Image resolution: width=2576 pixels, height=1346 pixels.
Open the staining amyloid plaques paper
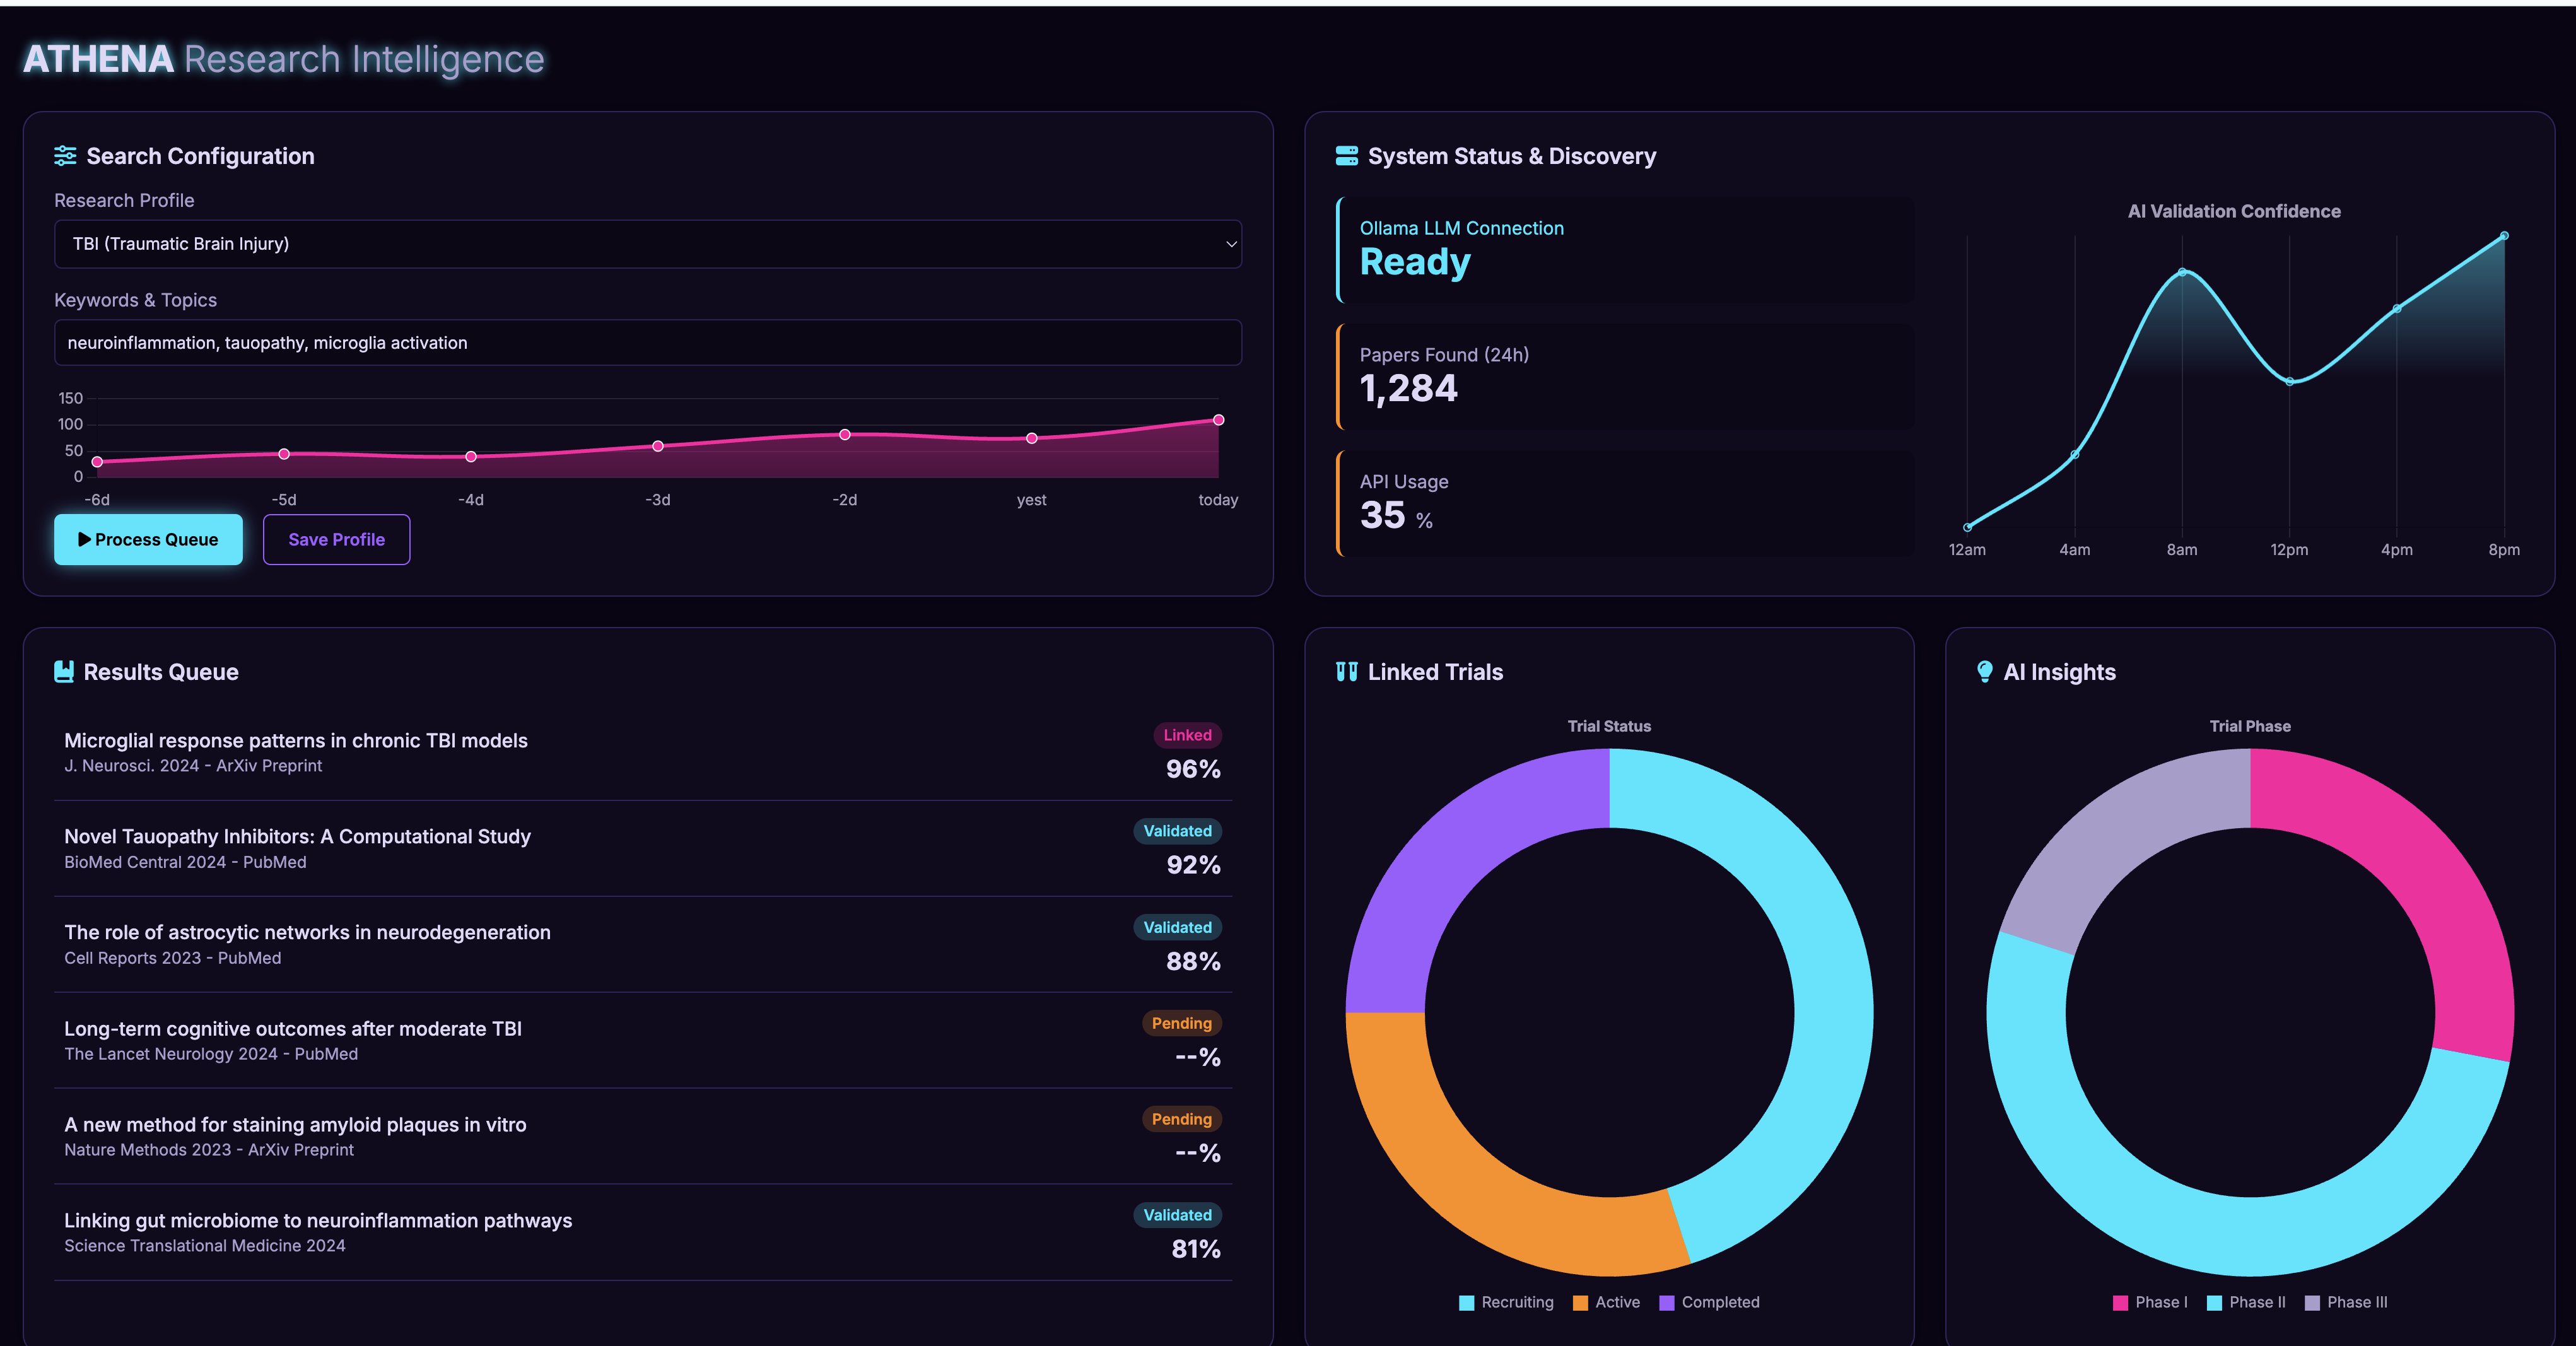[643, 1136]
